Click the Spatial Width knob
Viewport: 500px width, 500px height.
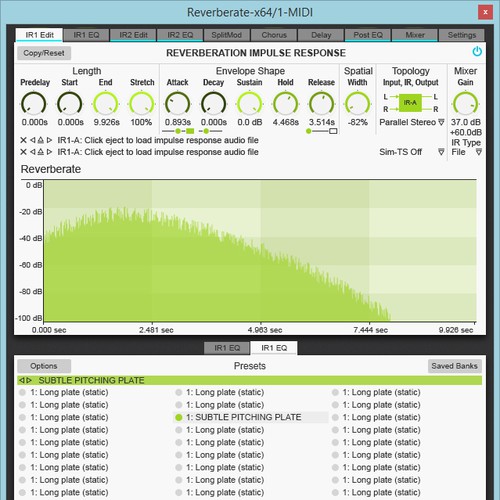(358, 104)
